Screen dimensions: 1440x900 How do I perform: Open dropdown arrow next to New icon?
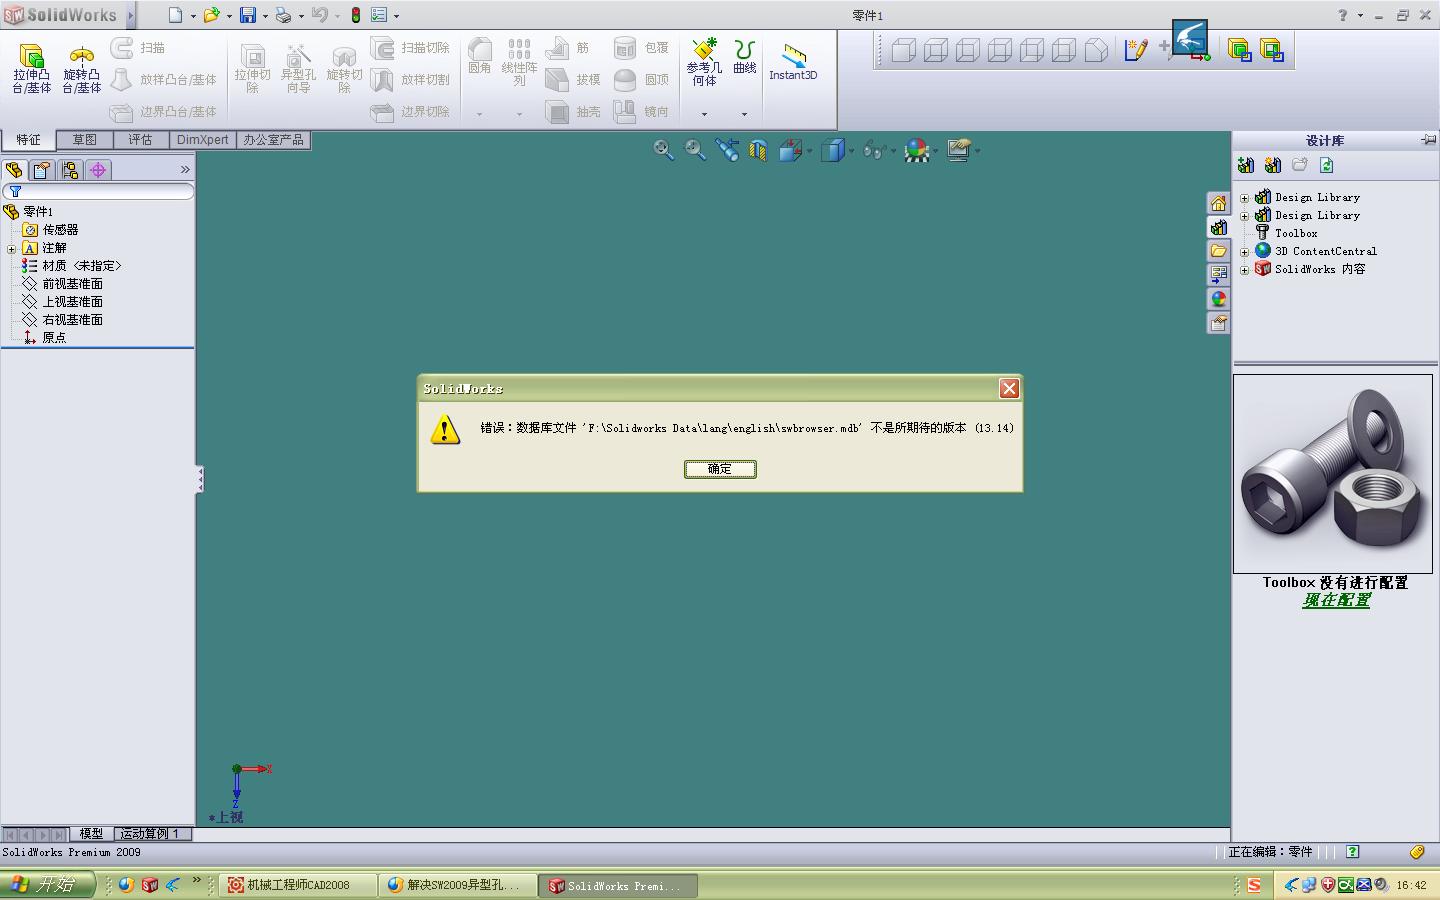click(193, 16)
